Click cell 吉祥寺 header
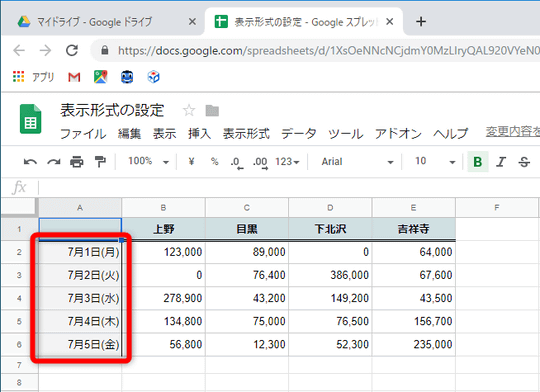The image size is (540, 392). click(413, 229)
